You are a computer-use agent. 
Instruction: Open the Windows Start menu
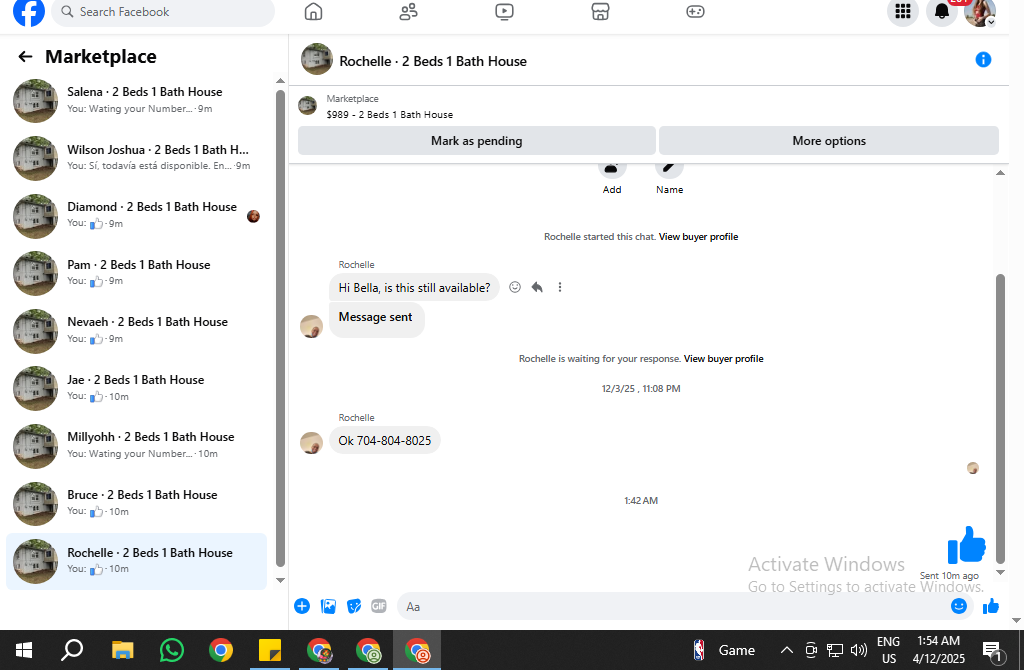pos(24,650)
